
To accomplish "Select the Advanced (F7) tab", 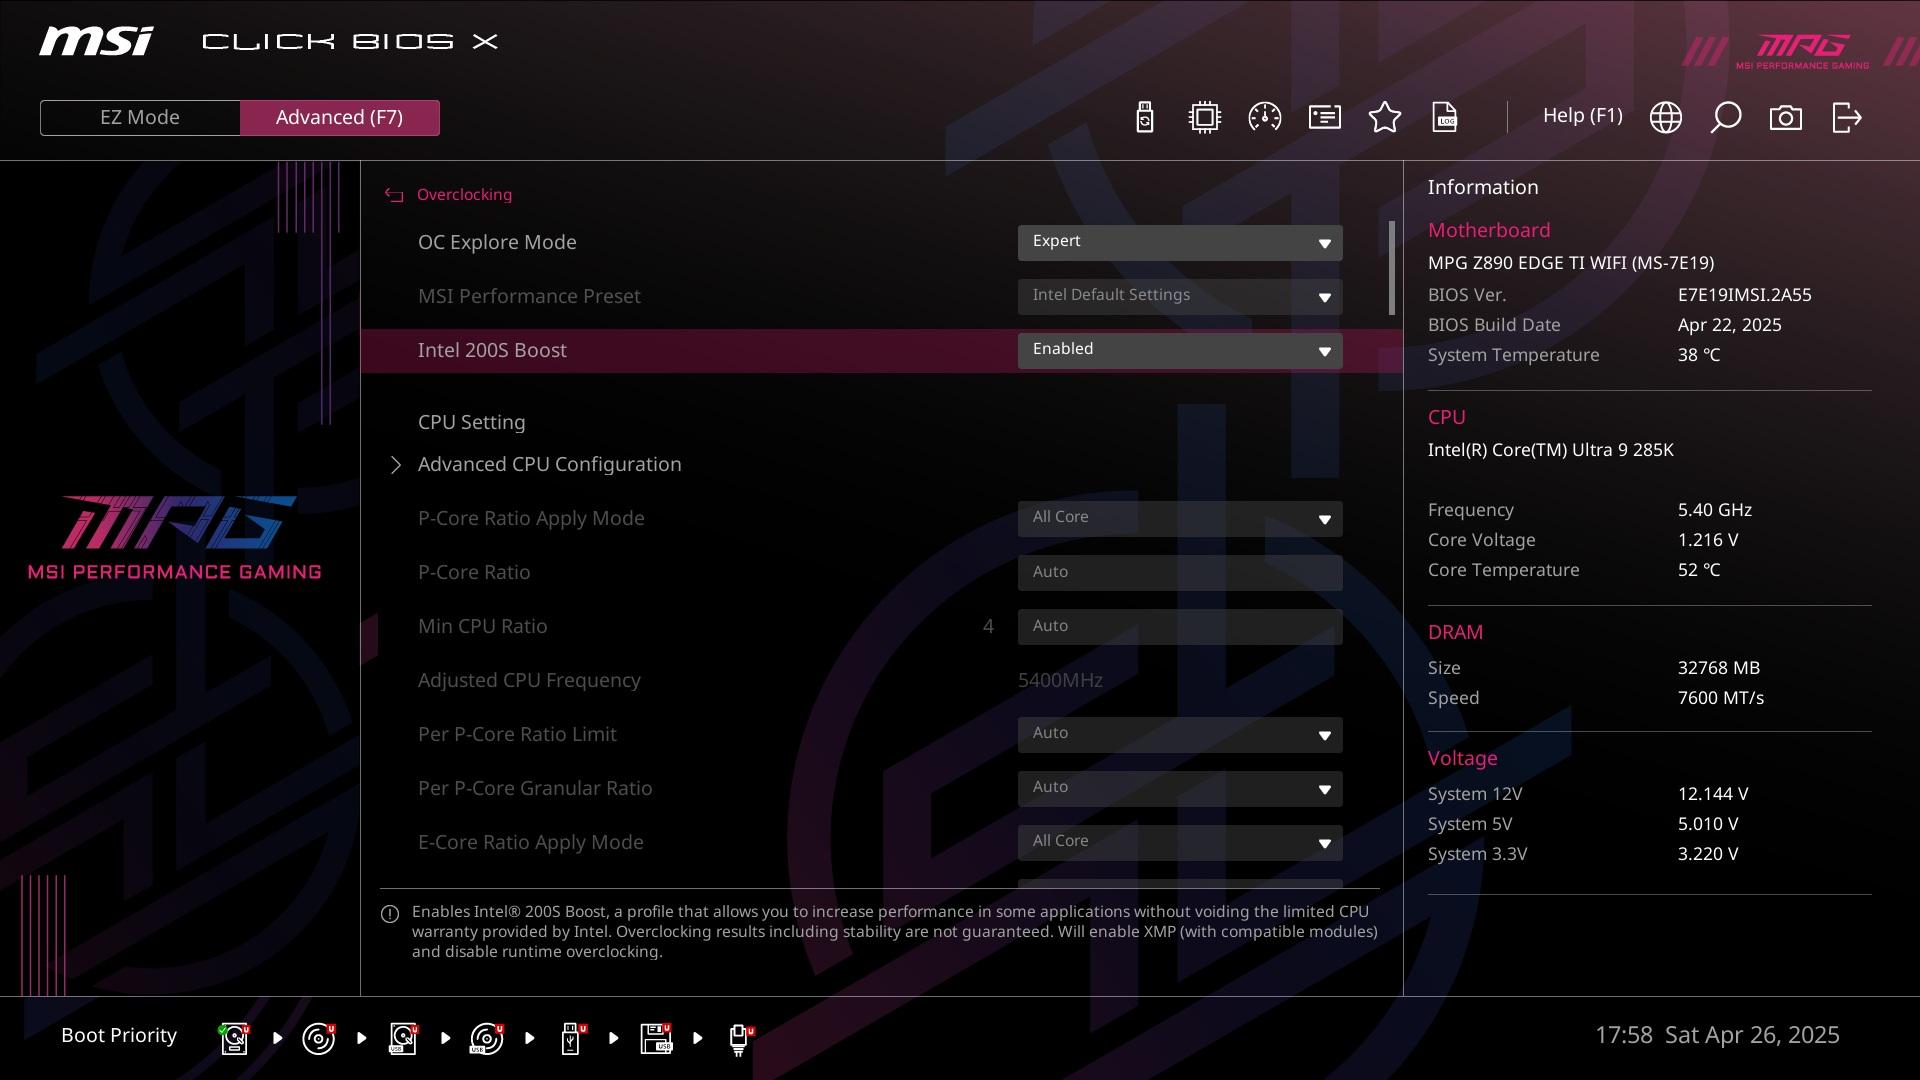I will pos(339,117).
